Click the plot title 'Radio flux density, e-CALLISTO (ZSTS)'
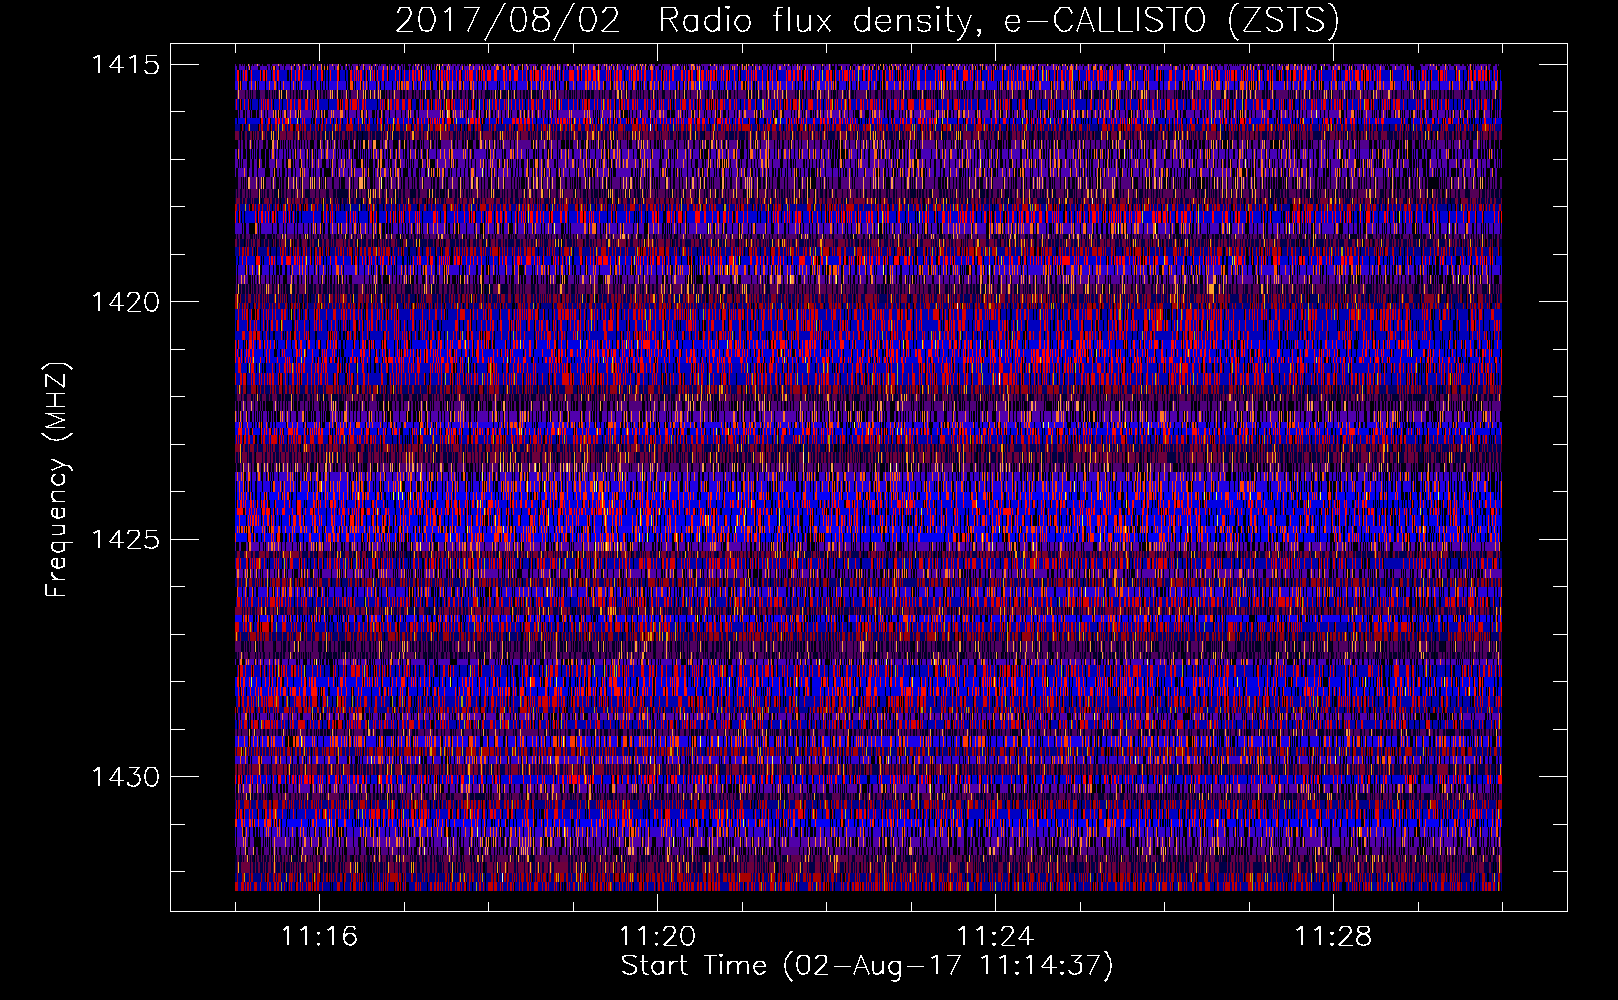Screen dimensions: 1618x1000 [x=999, y=20]
